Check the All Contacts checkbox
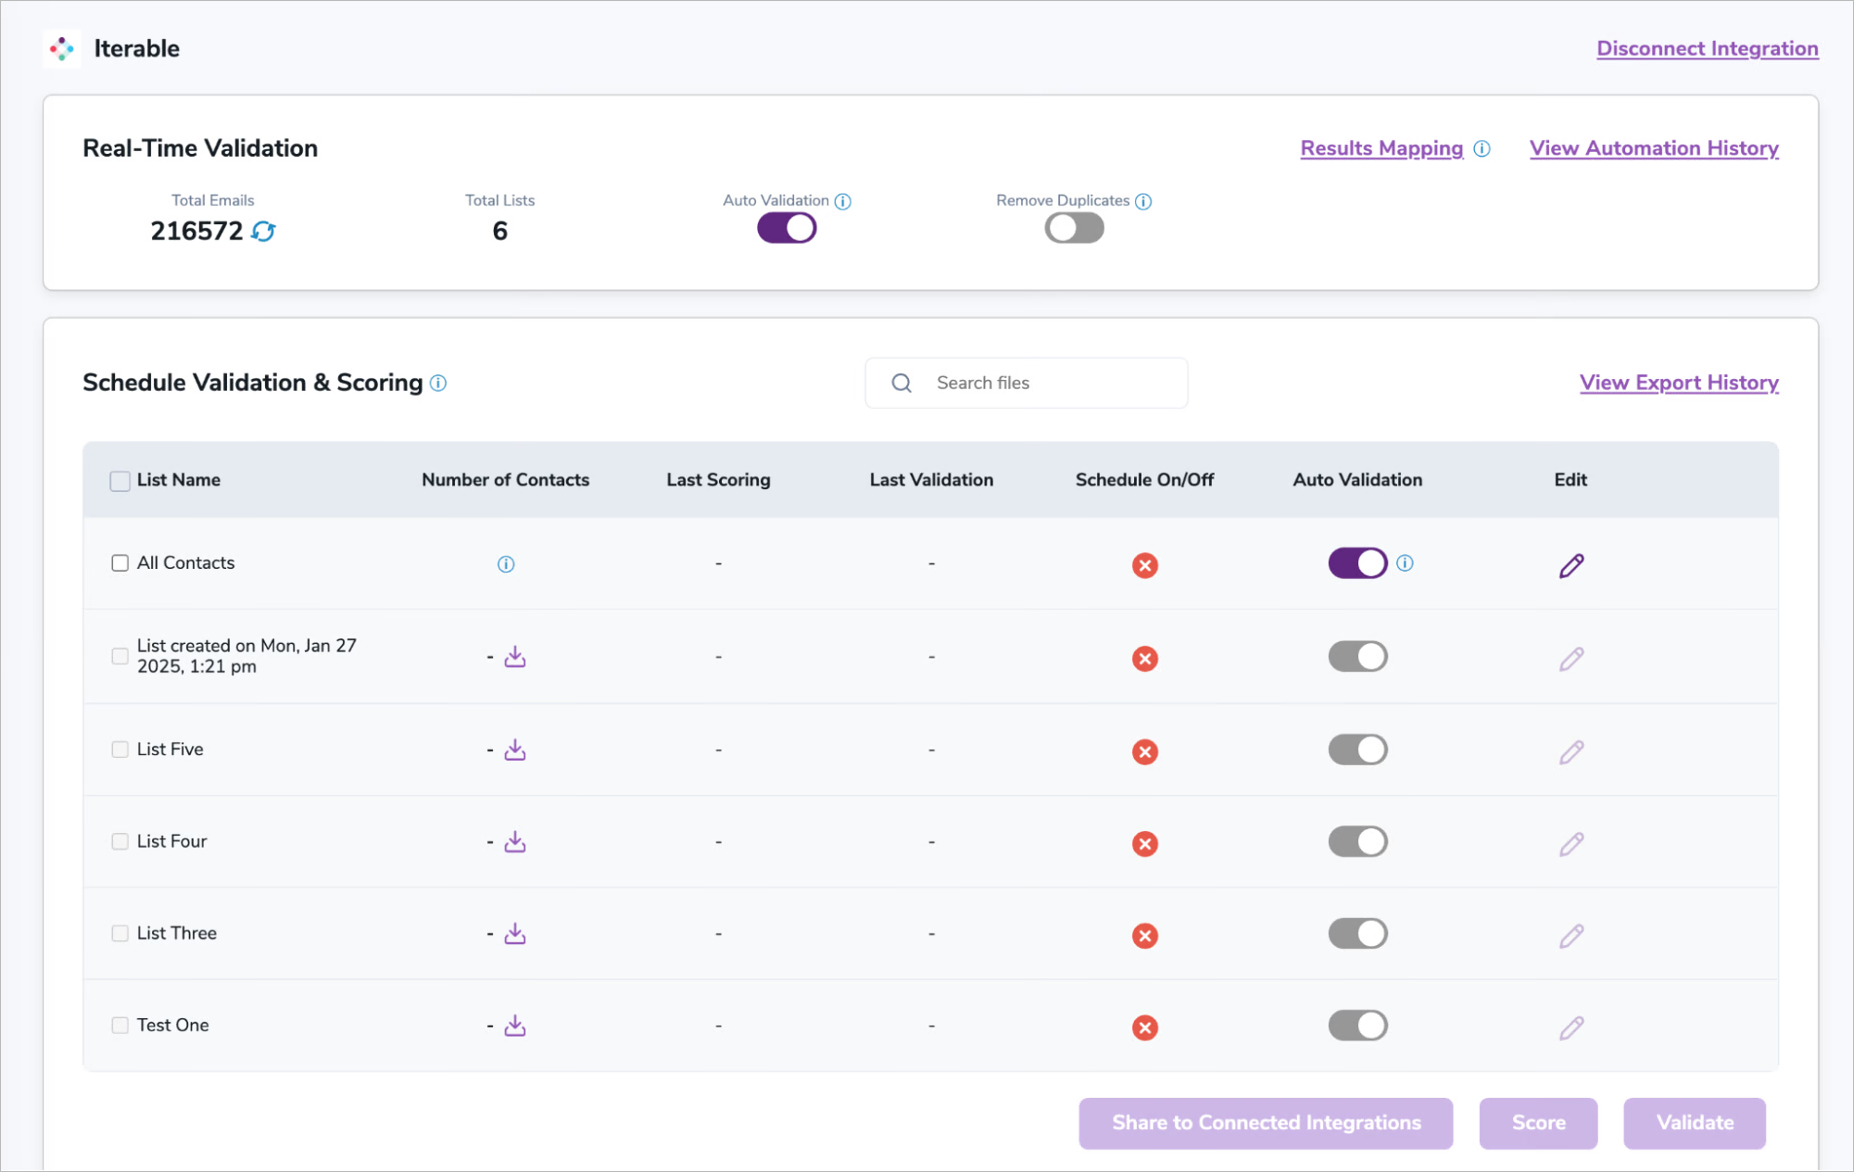1854x1172 pixels. tap(120, 563)
